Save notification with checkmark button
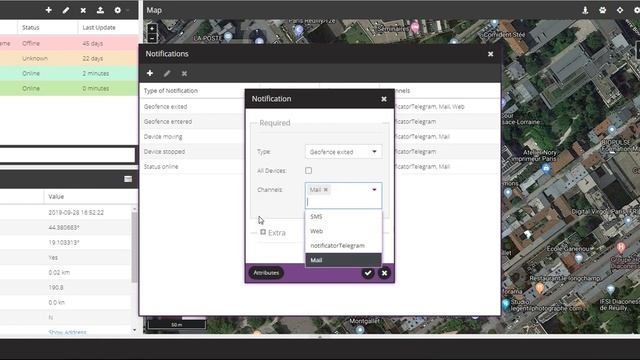The height and width of the screenshot is (360, 640). (368, 273)
